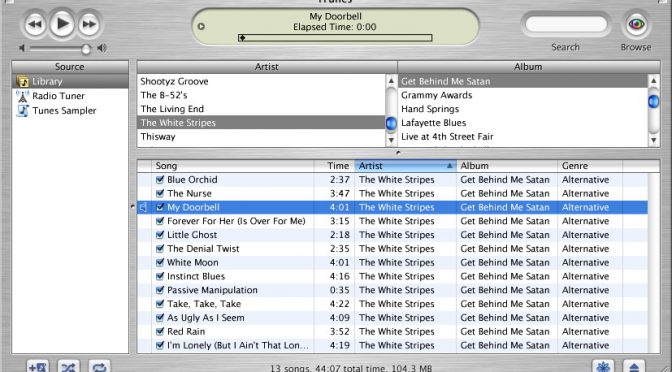This screenshot has width=672, height=372.
Task: Click Artist list scroll down arrow
Action: (x=391, y=140)
